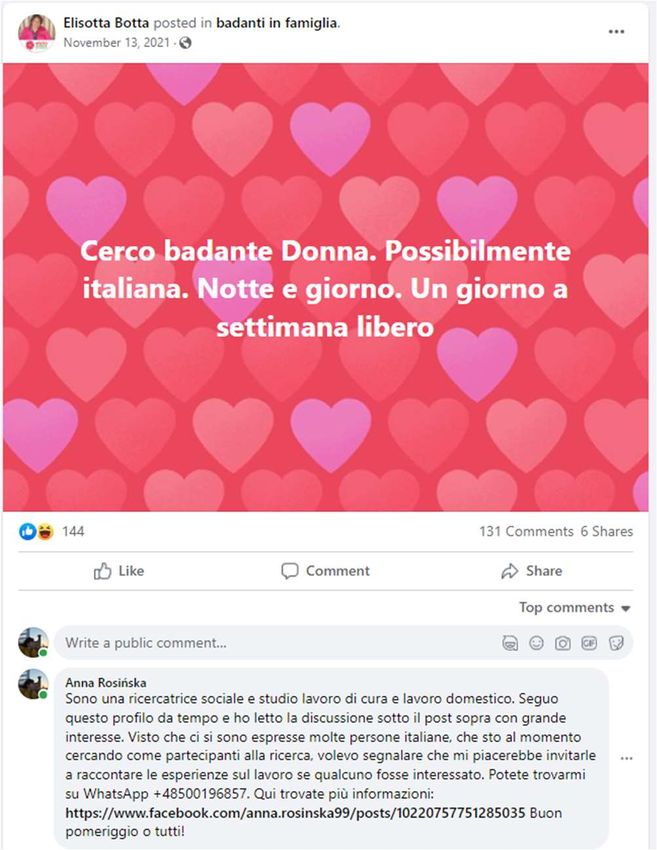657x850 pixels.
Task: Open the badanti in famiglia group
Action: (x=277, y=23)
